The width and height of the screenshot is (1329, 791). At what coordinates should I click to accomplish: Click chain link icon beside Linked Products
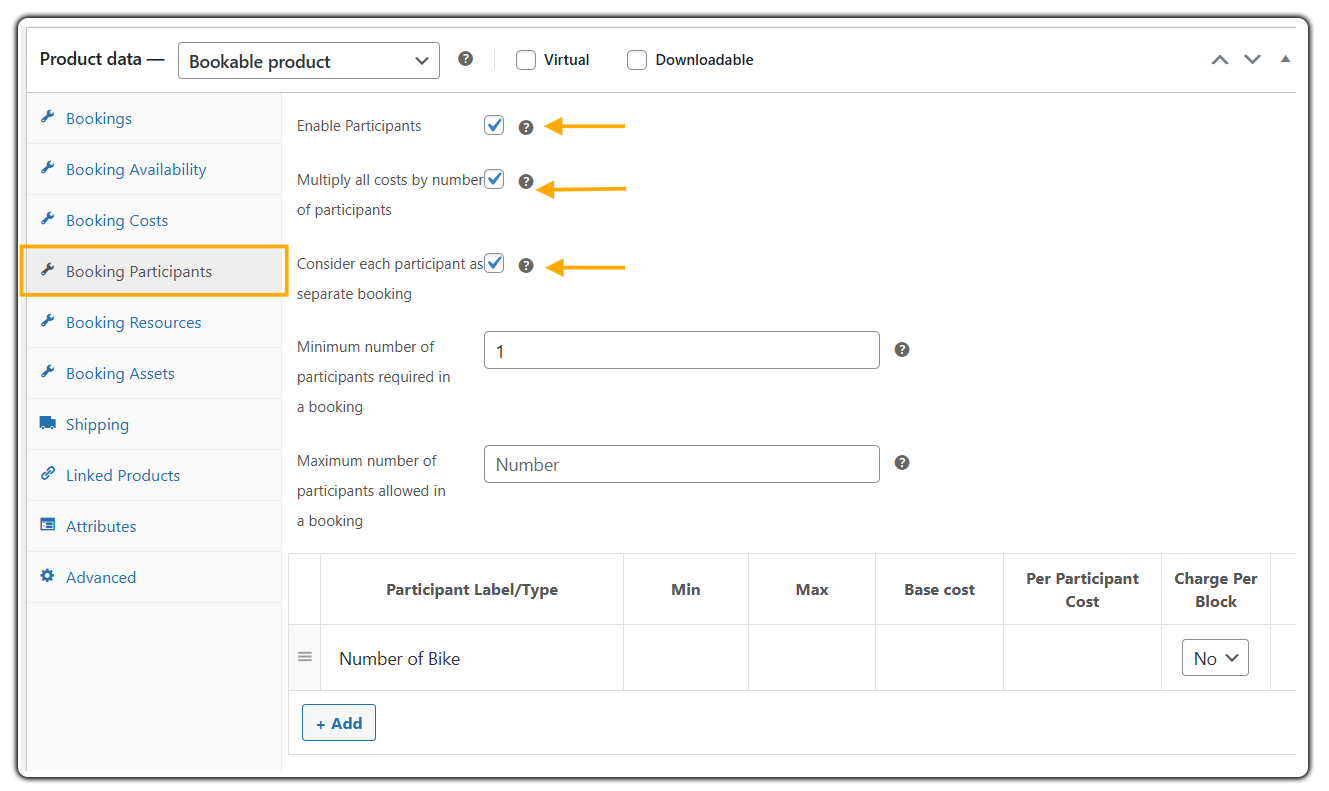(47, 474)
